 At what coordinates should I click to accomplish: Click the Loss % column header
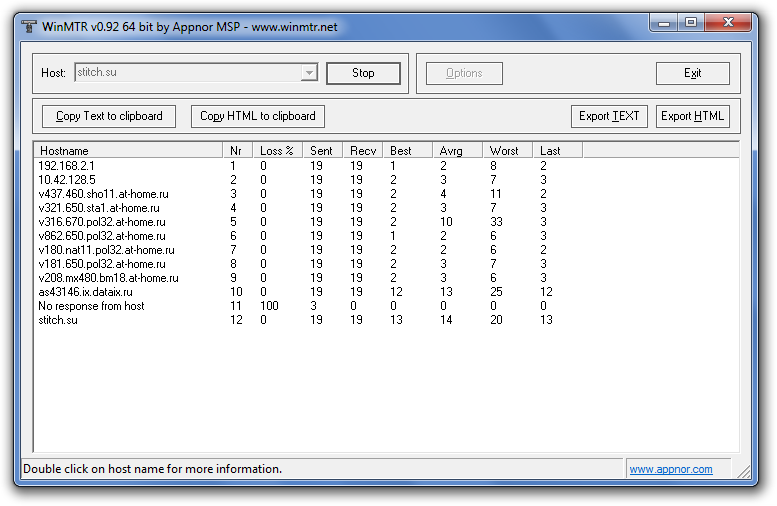coord(277,150)
